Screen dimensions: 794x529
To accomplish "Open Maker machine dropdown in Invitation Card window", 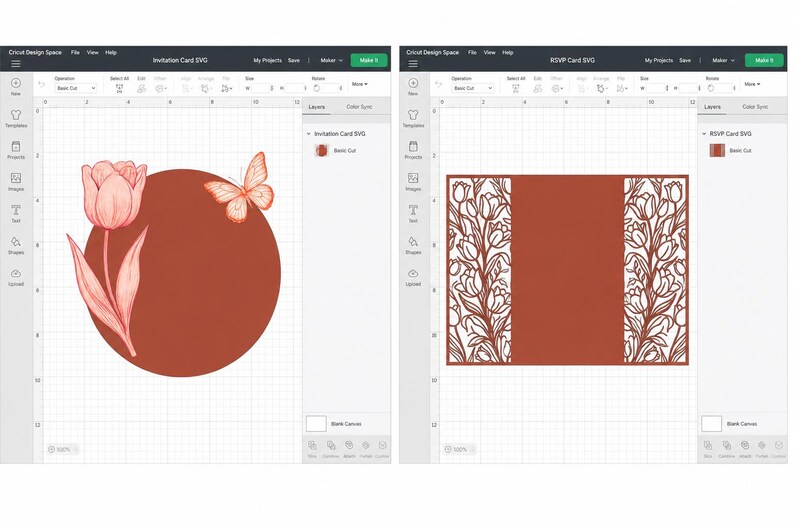I will (331, 60).
